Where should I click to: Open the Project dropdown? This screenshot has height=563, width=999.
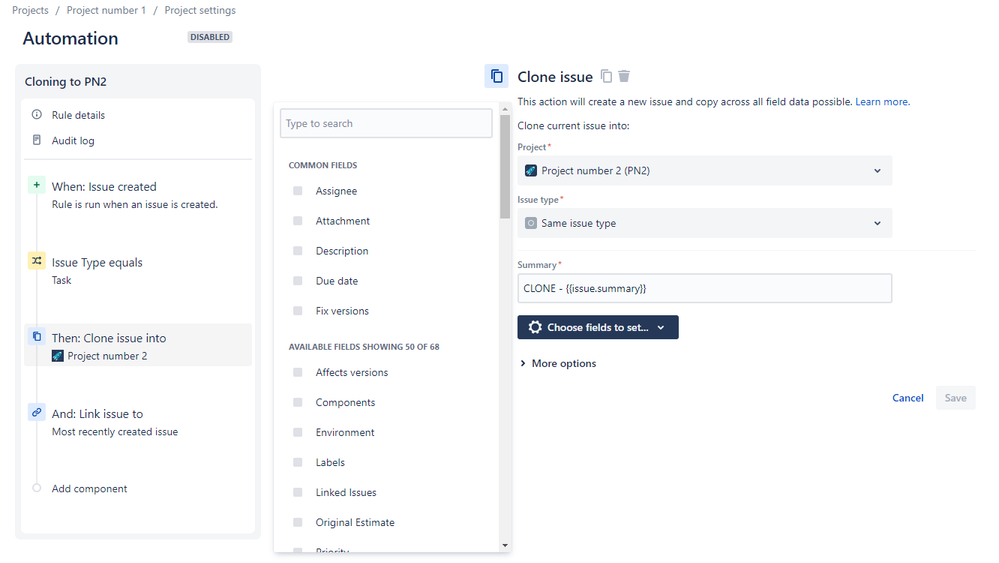point(705,171)
